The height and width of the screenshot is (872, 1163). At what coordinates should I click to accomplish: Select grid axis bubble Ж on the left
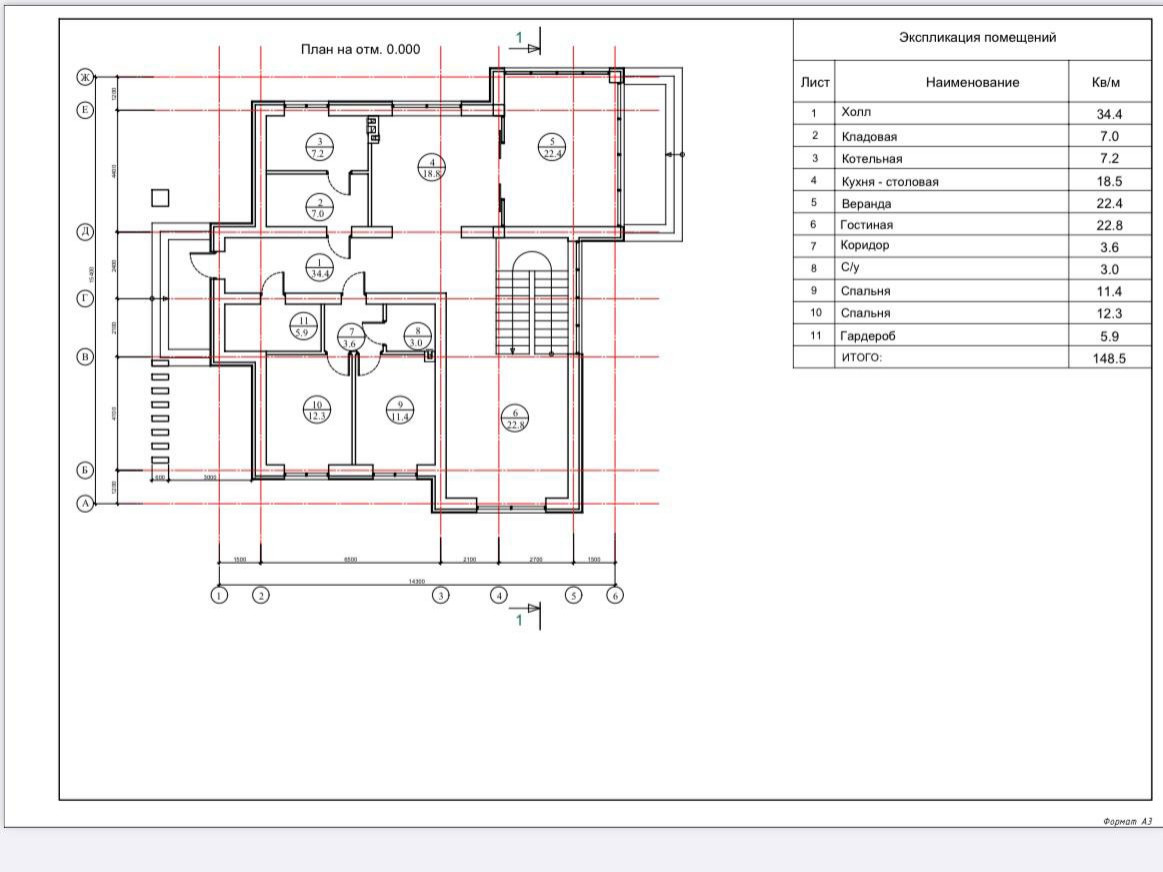pos(85,77)
